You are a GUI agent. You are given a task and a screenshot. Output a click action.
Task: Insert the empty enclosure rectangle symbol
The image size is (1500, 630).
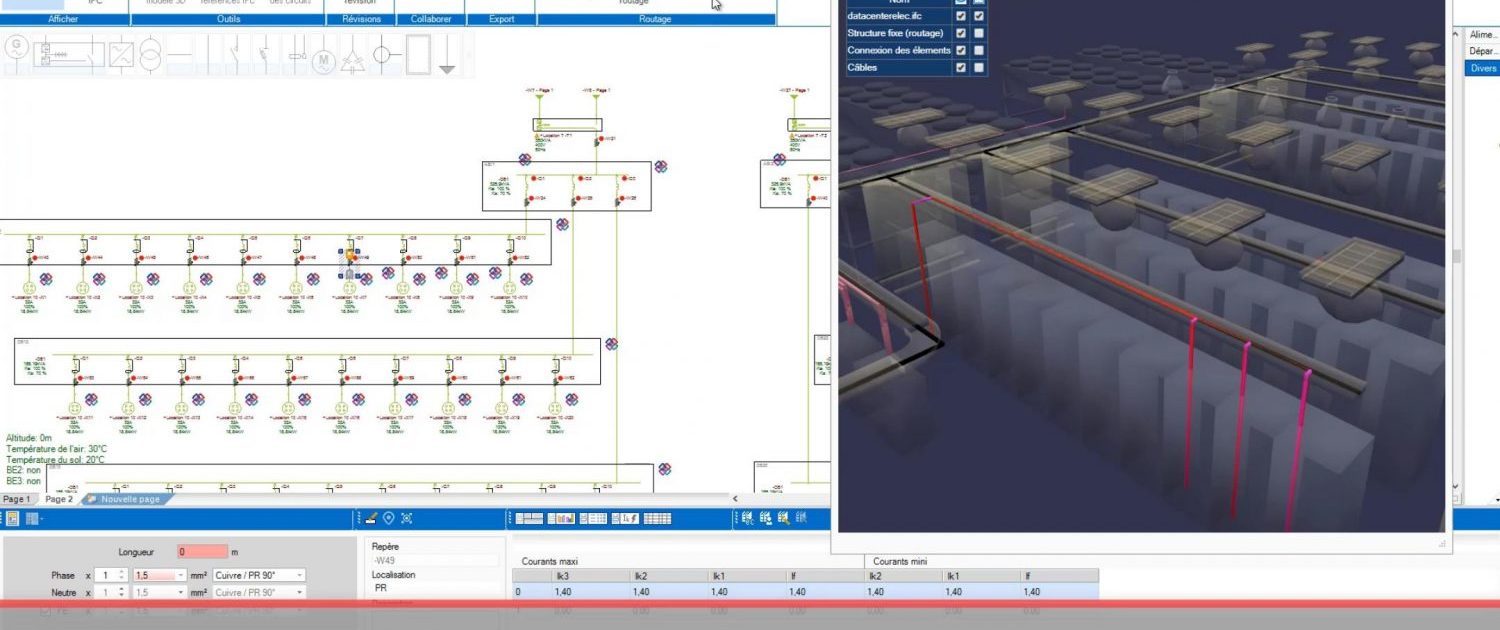pos(418,55)
